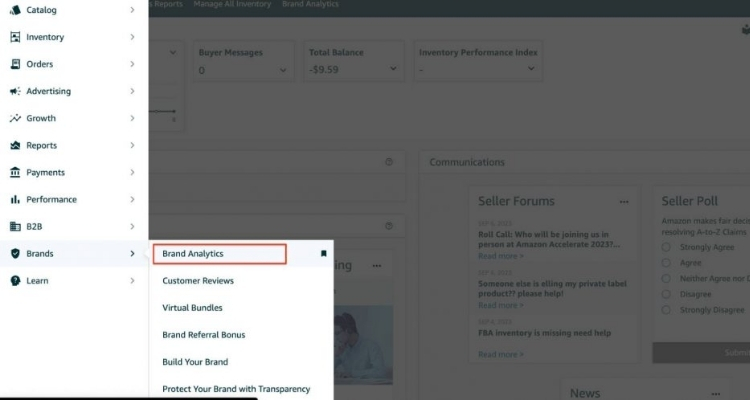This screenshot has height=400, width=750.
Task: Expand the Reports submenu chevron
Action: click(132, 145)
